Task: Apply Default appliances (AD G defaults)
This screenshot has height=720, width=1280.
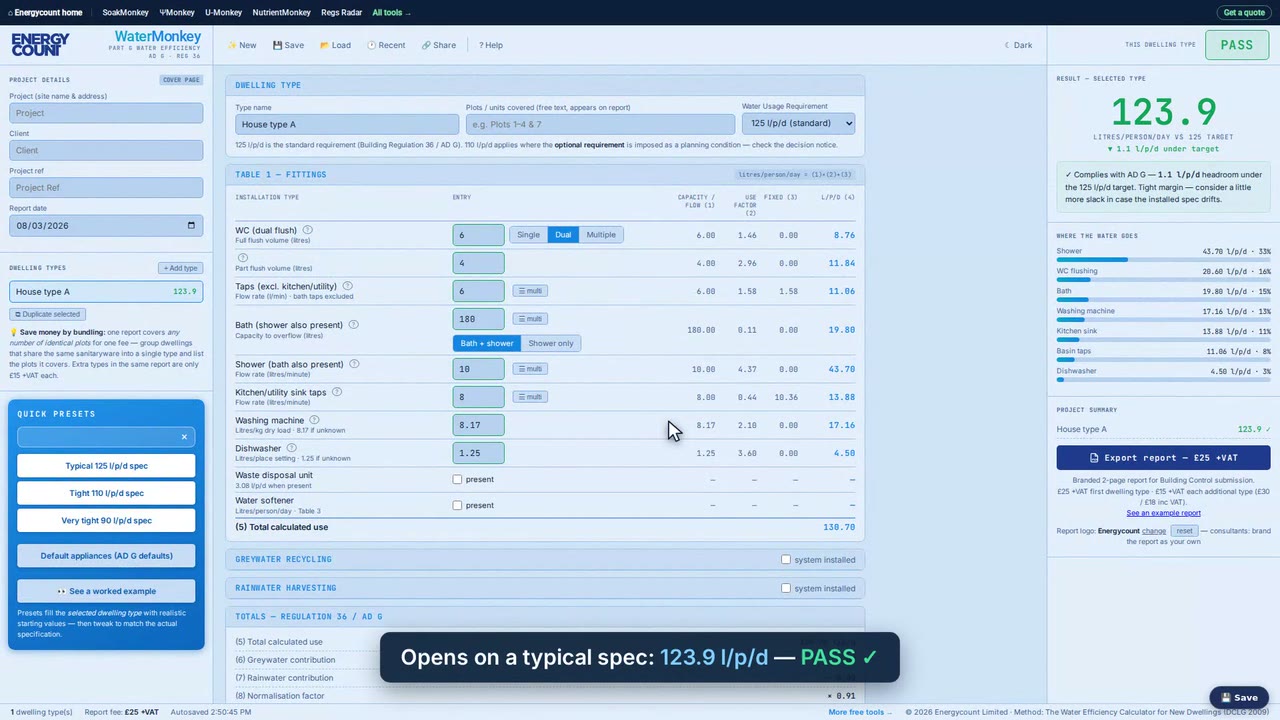Action: [106, 556]
